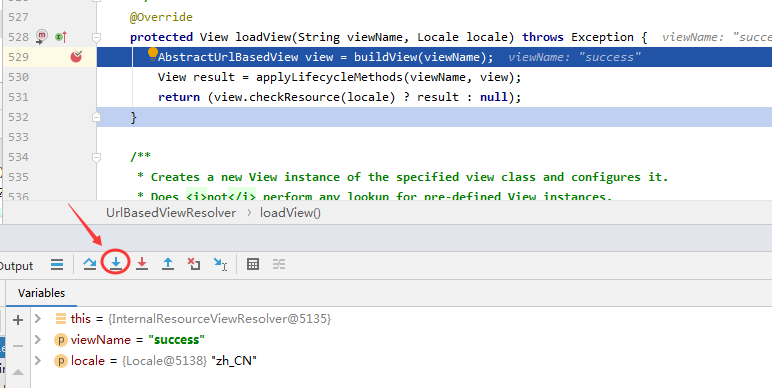
Task: Click the Drop Frame icon
Action: point(193,264)
